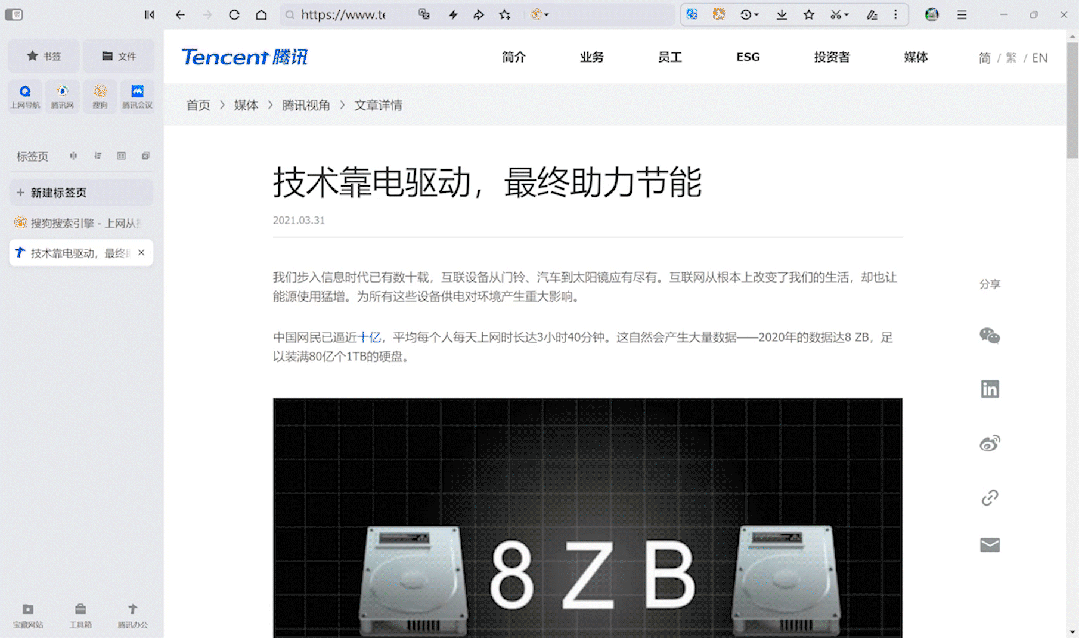The height and width of the screenshot is (638, 1079).
Task: Open the Sogou search engine dropdown
Action: click(x=540, y=14)
